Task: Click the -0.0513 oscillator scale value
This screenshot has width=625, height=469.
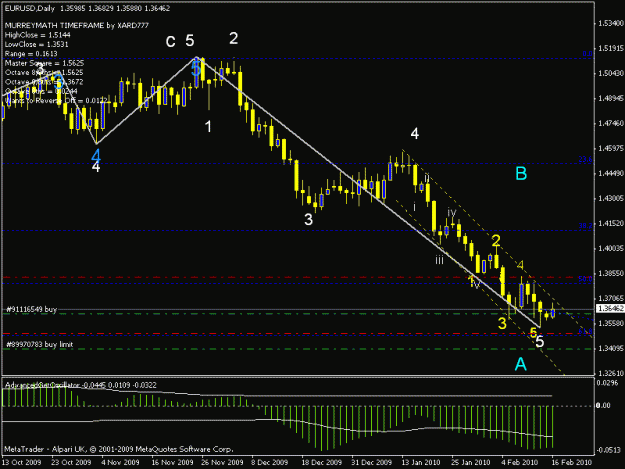Action: point(609,450)
